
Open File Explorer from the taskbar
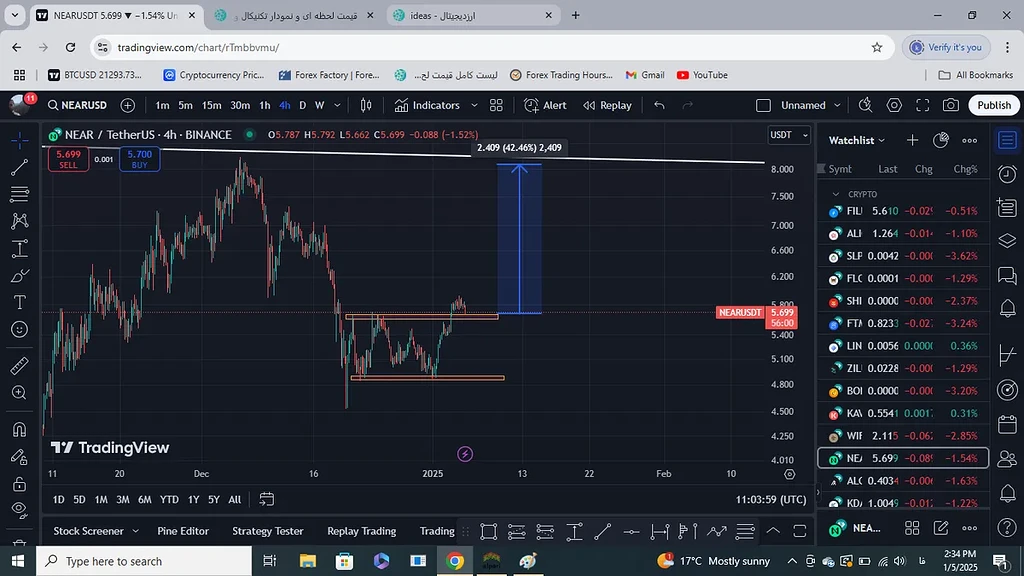point(307,561)
